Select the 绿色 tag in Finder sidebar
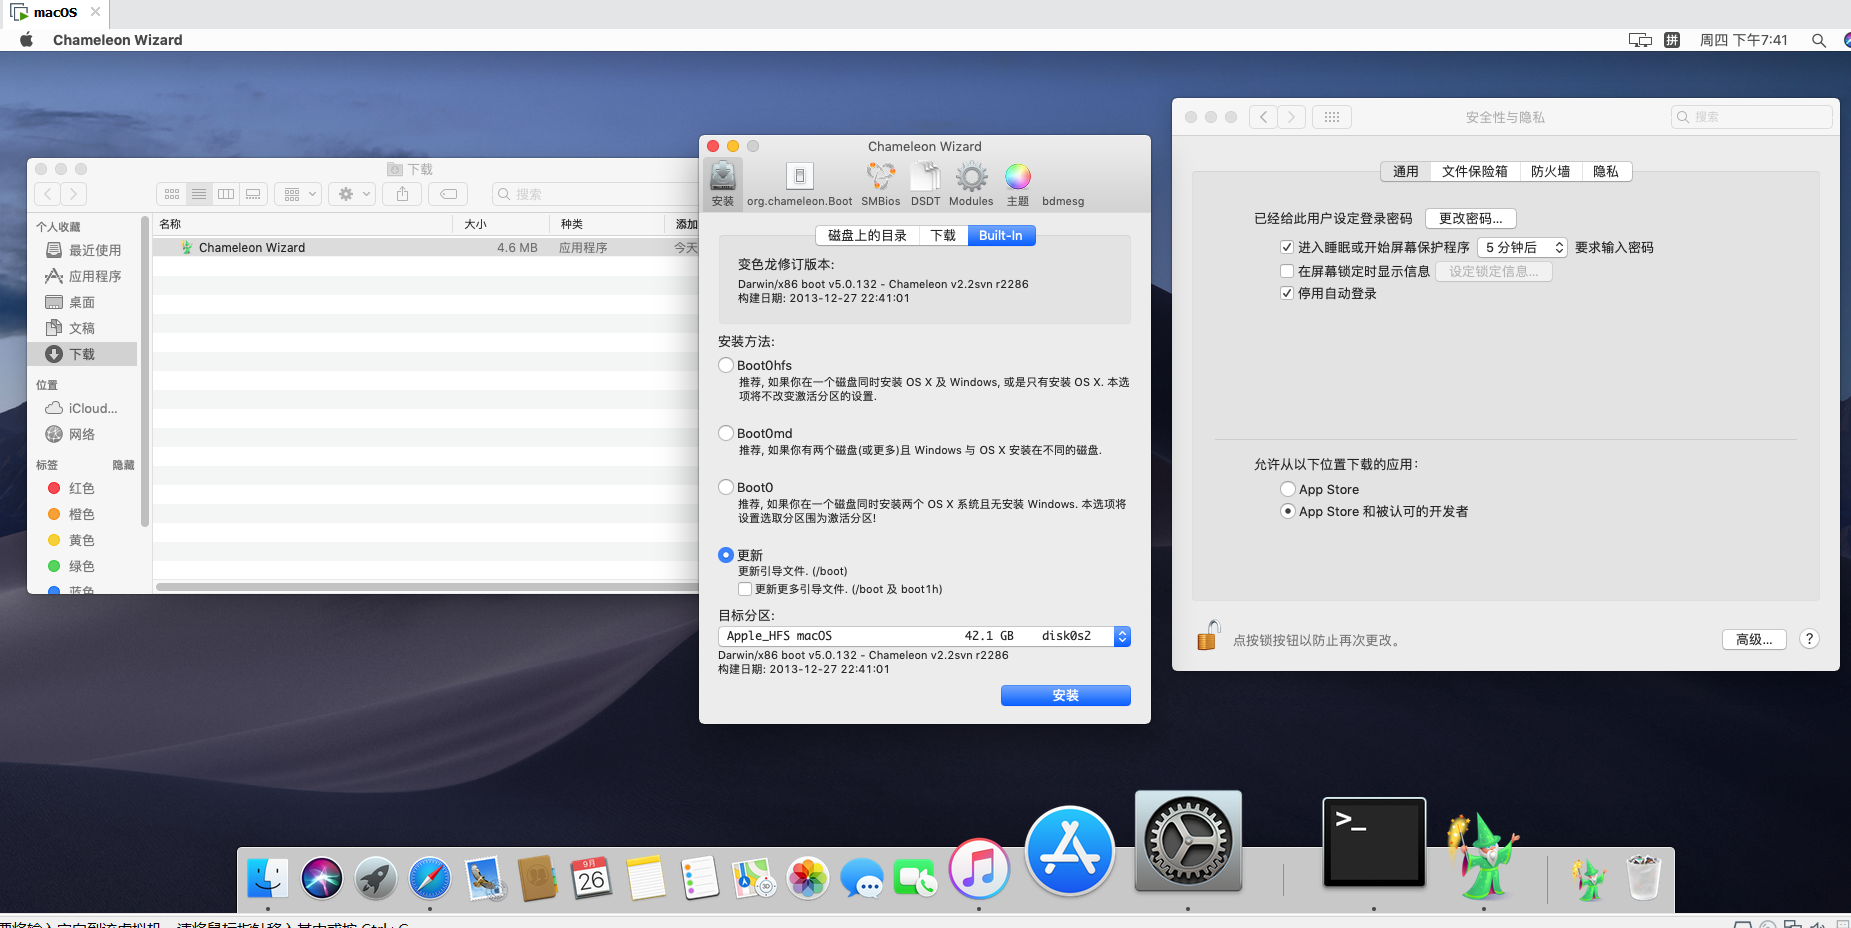Image resolution: width=1851 pixels, height=928 pixels. (79, 566)
